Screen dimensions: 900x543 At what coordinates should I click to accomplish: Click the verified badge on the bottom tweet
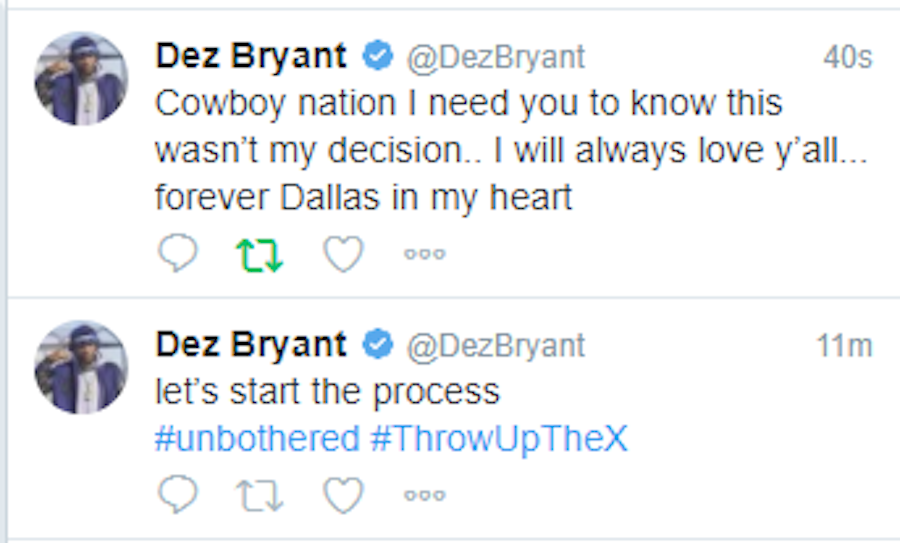[377, 345]
